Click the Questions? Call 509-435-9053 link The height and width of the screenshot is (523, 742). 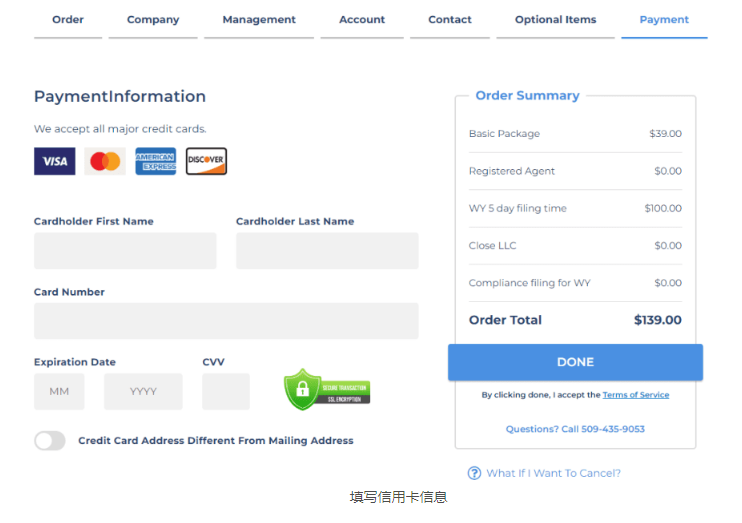575,429
